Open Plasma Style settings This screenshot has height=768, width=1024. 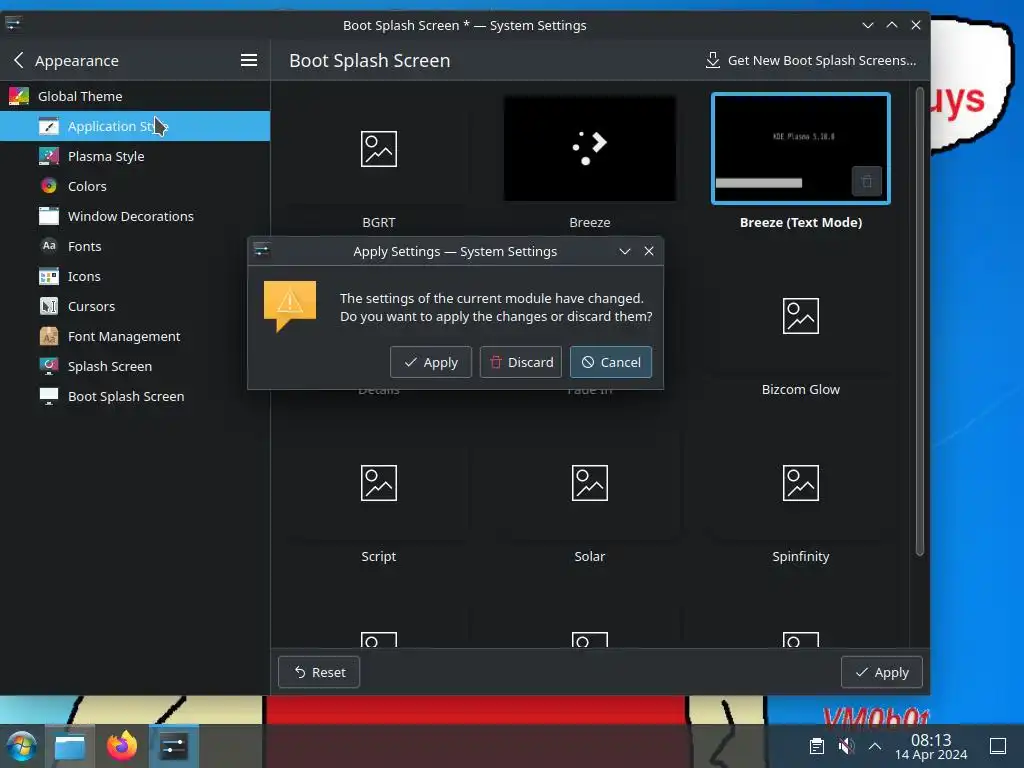135,156
